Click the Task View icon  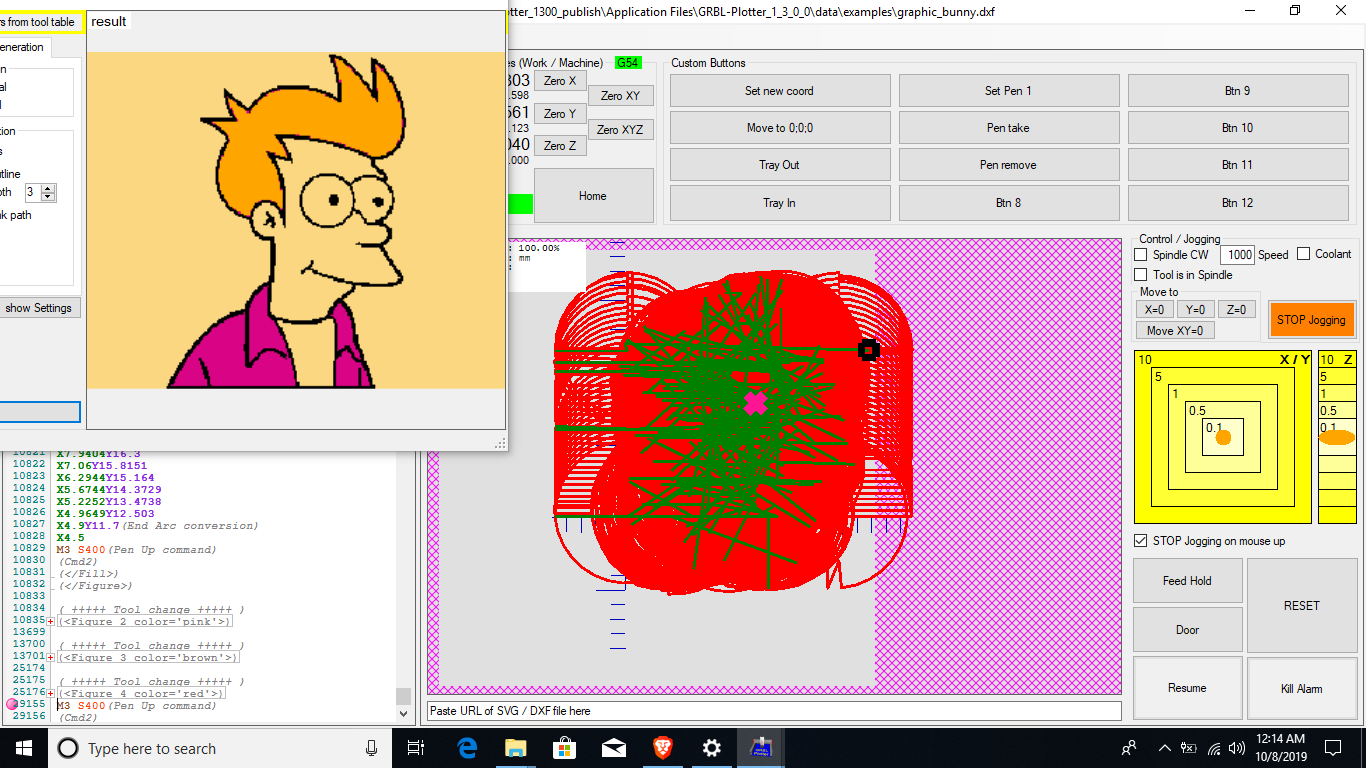tap(417, 748)
